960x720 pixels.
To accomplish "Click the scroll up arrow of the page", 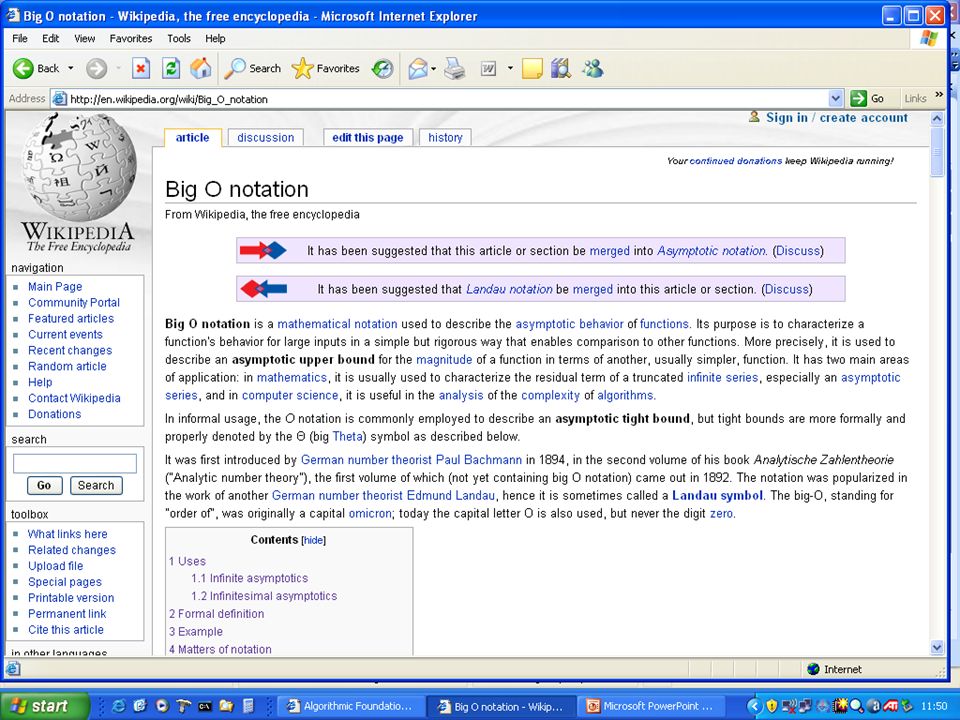I will click(x=937, y=119).
